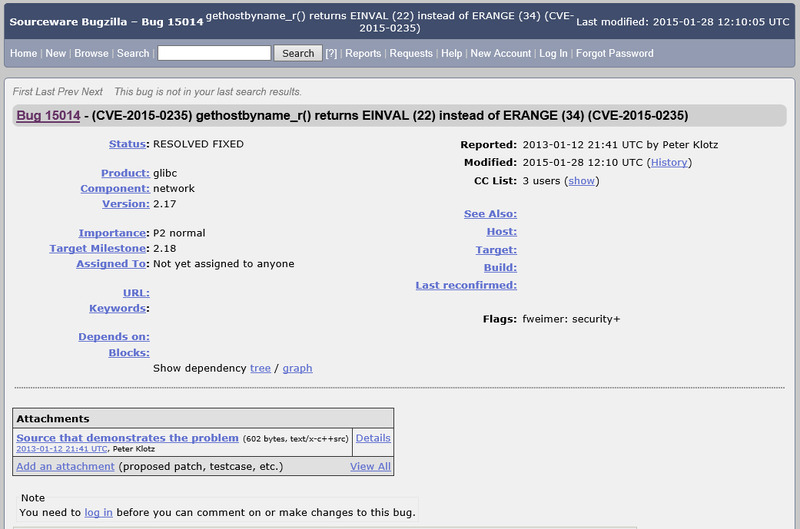Open attachment 'Source that demonstrates the problem'

pyautogui.click(x=127, y=438)
